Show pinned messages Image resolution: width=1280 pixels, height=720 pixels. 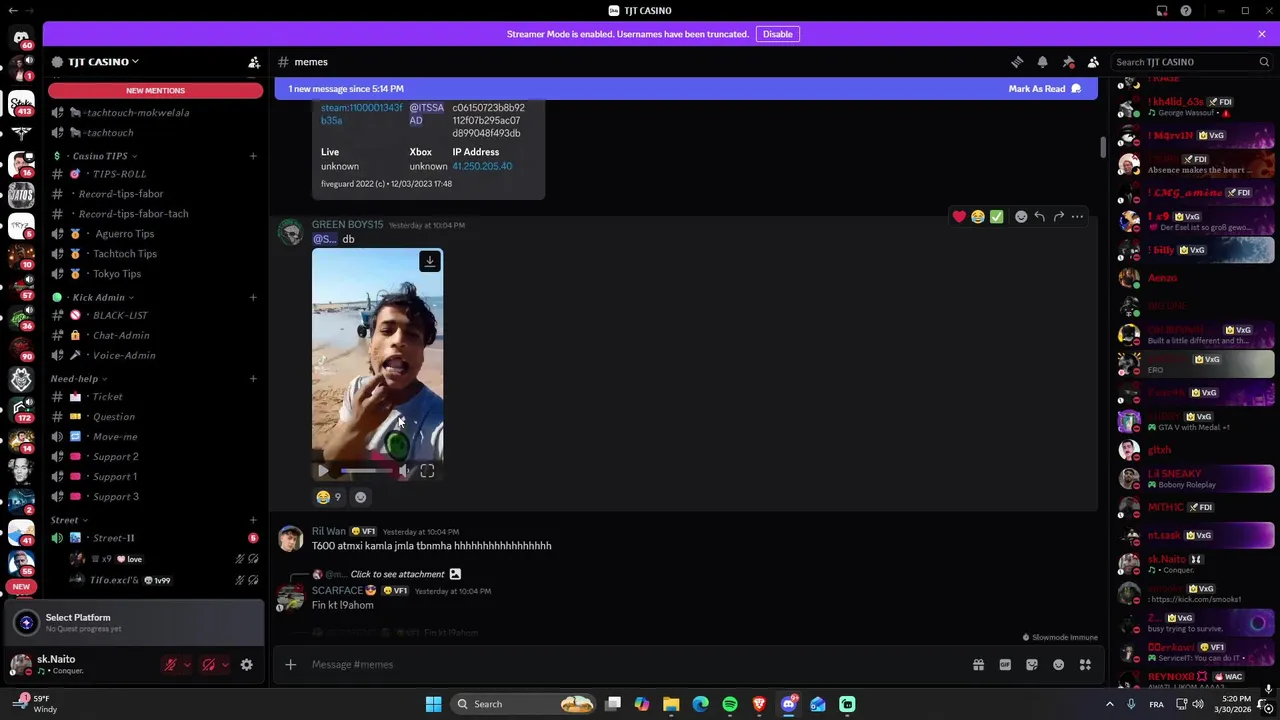tap(1068, 62)
